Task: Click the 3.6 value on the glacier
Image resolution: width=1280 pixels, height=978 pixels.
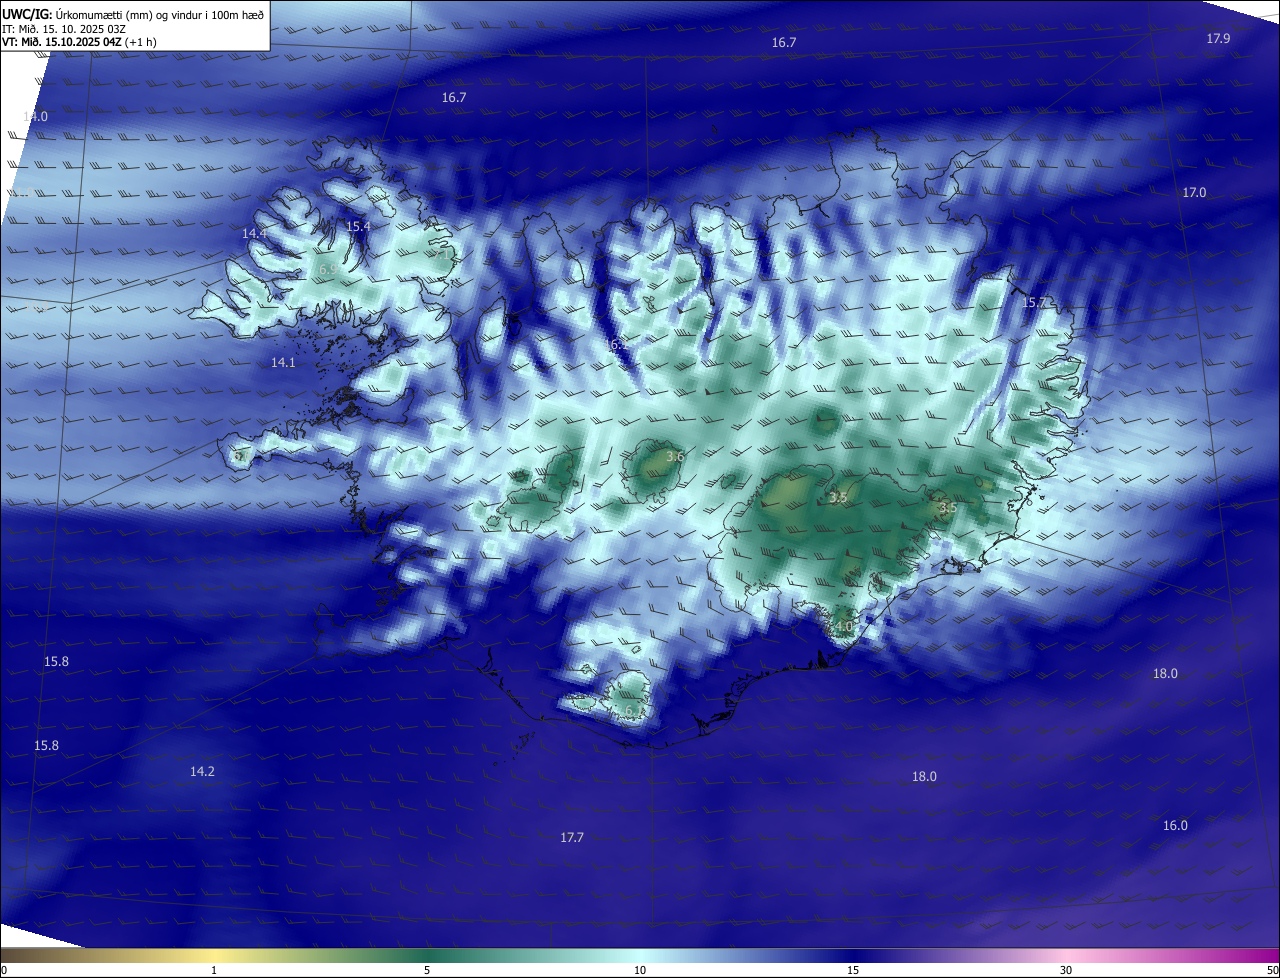Action: tap(675, 457)
